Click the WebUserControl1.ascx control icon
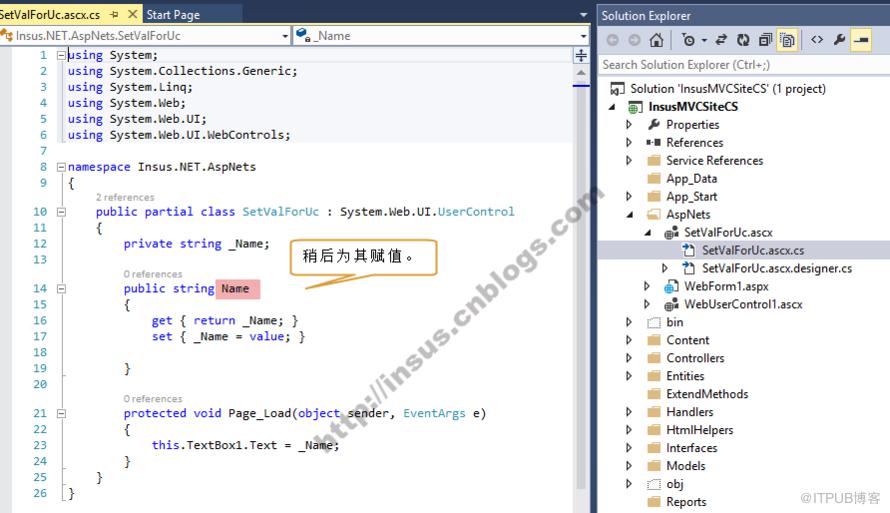This screenshot has width=890, height=513. (671, 304)
